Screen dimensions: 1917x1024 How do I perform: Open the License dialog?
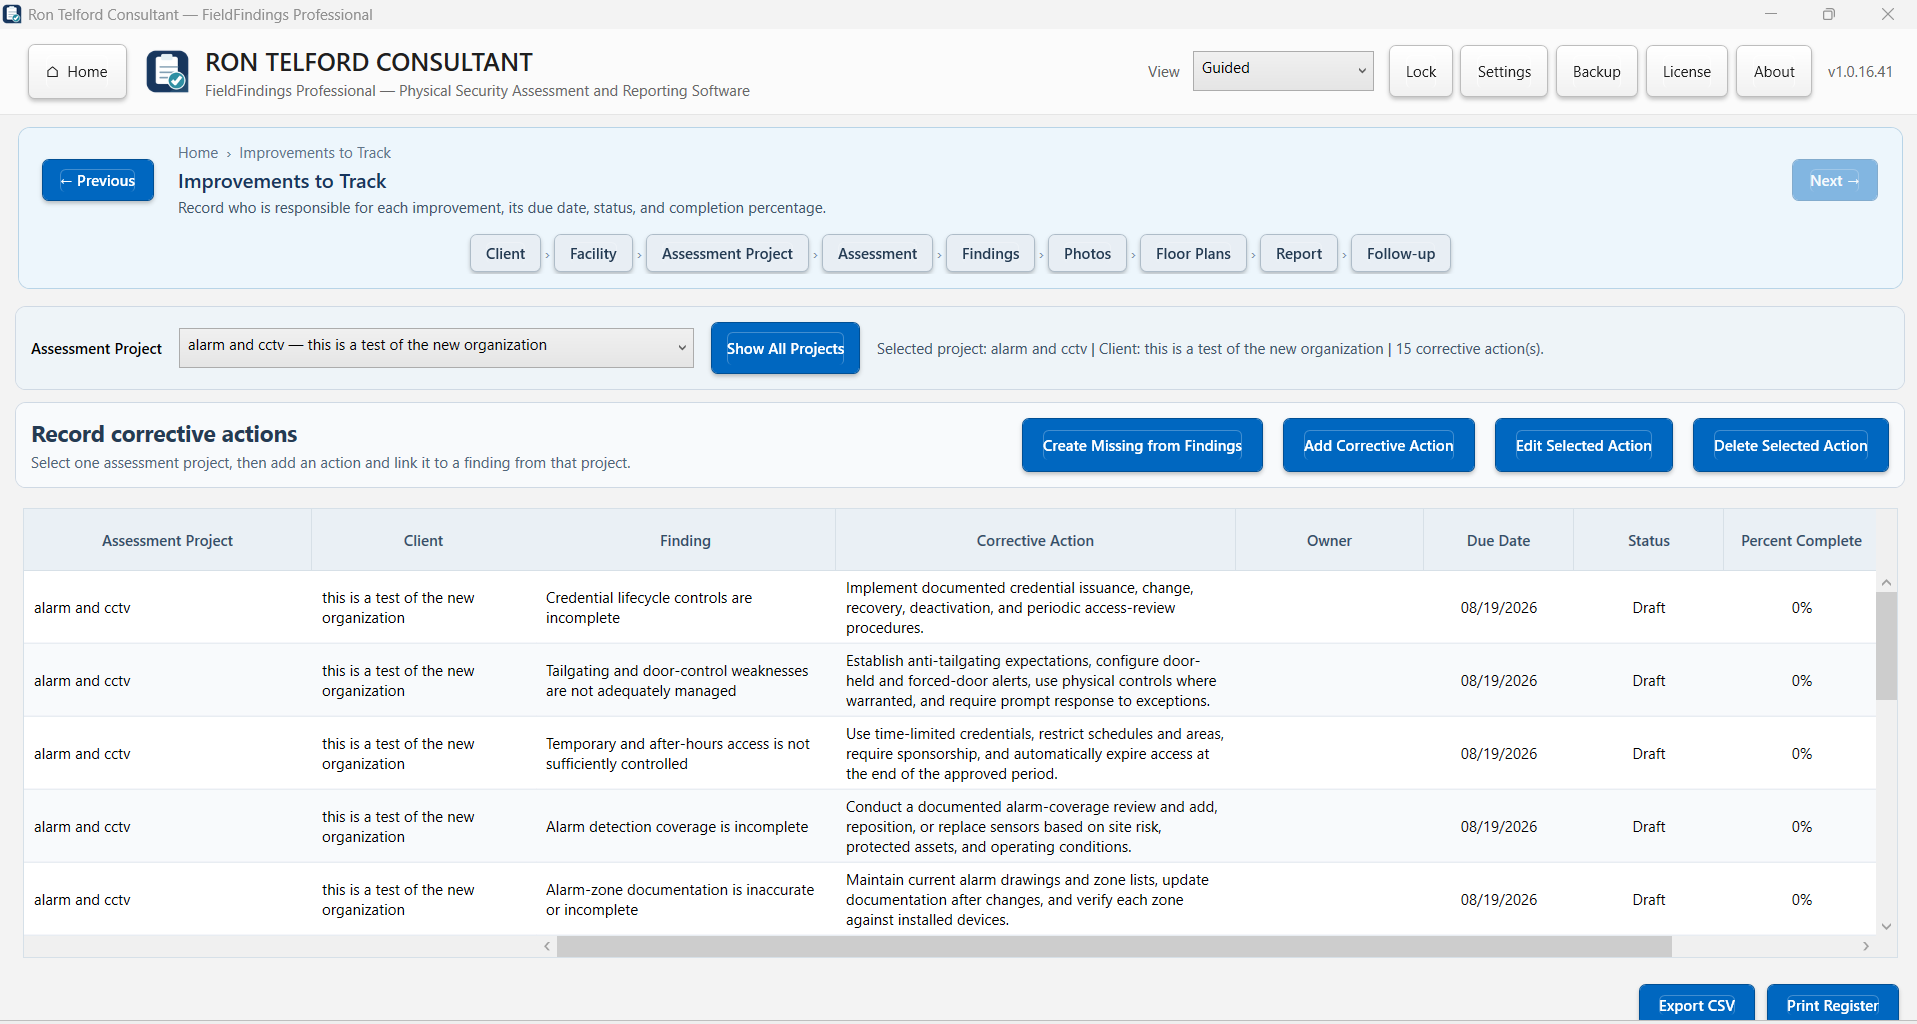coord(1686,72)
